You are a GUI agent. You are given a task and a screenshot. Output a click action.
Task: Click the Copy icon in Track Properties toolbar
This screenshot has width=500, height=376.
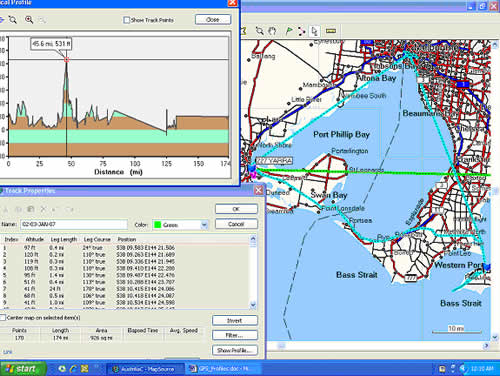click(18, 209)
